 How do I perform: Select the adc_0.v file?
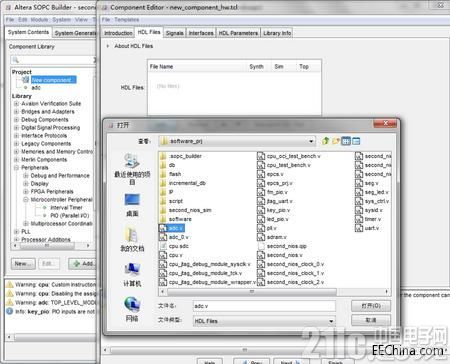pos(174,237)
